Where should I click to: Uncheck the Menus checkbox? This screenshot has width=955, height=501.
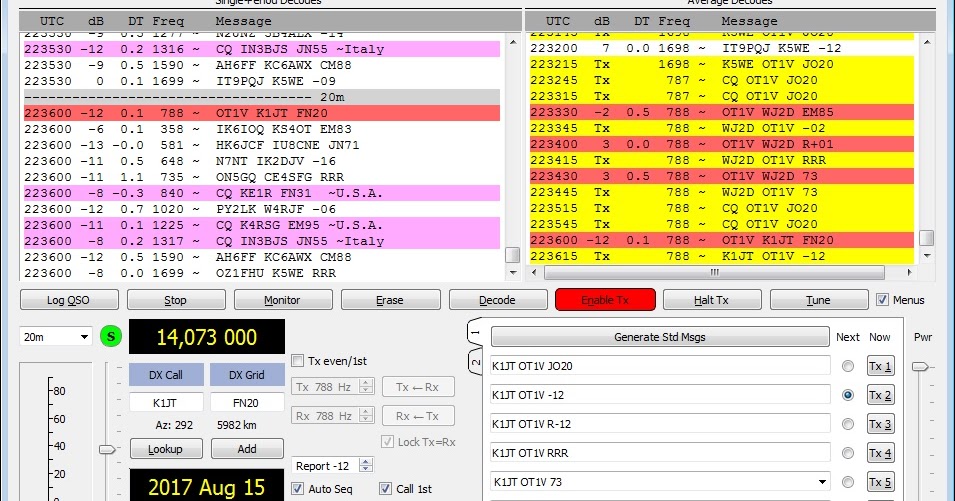882,300
